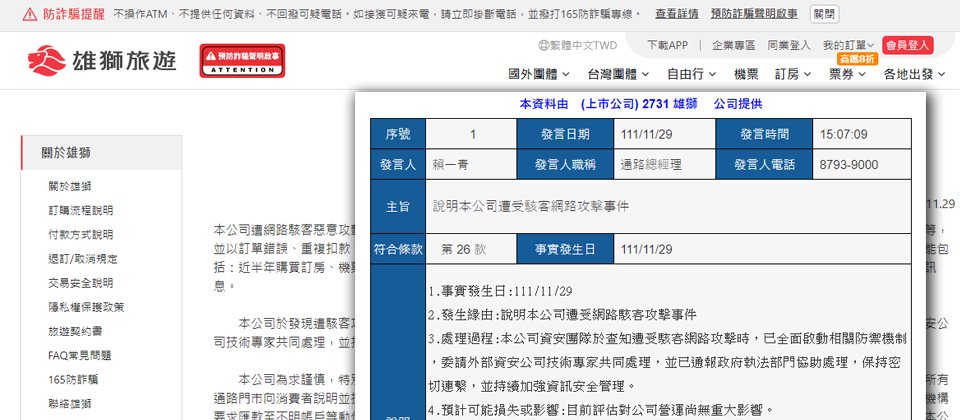This screenshot has width=960, height=420.
Task: Open 預防詐騙聲明啟事 link in top bar
Action: [754, 14]
